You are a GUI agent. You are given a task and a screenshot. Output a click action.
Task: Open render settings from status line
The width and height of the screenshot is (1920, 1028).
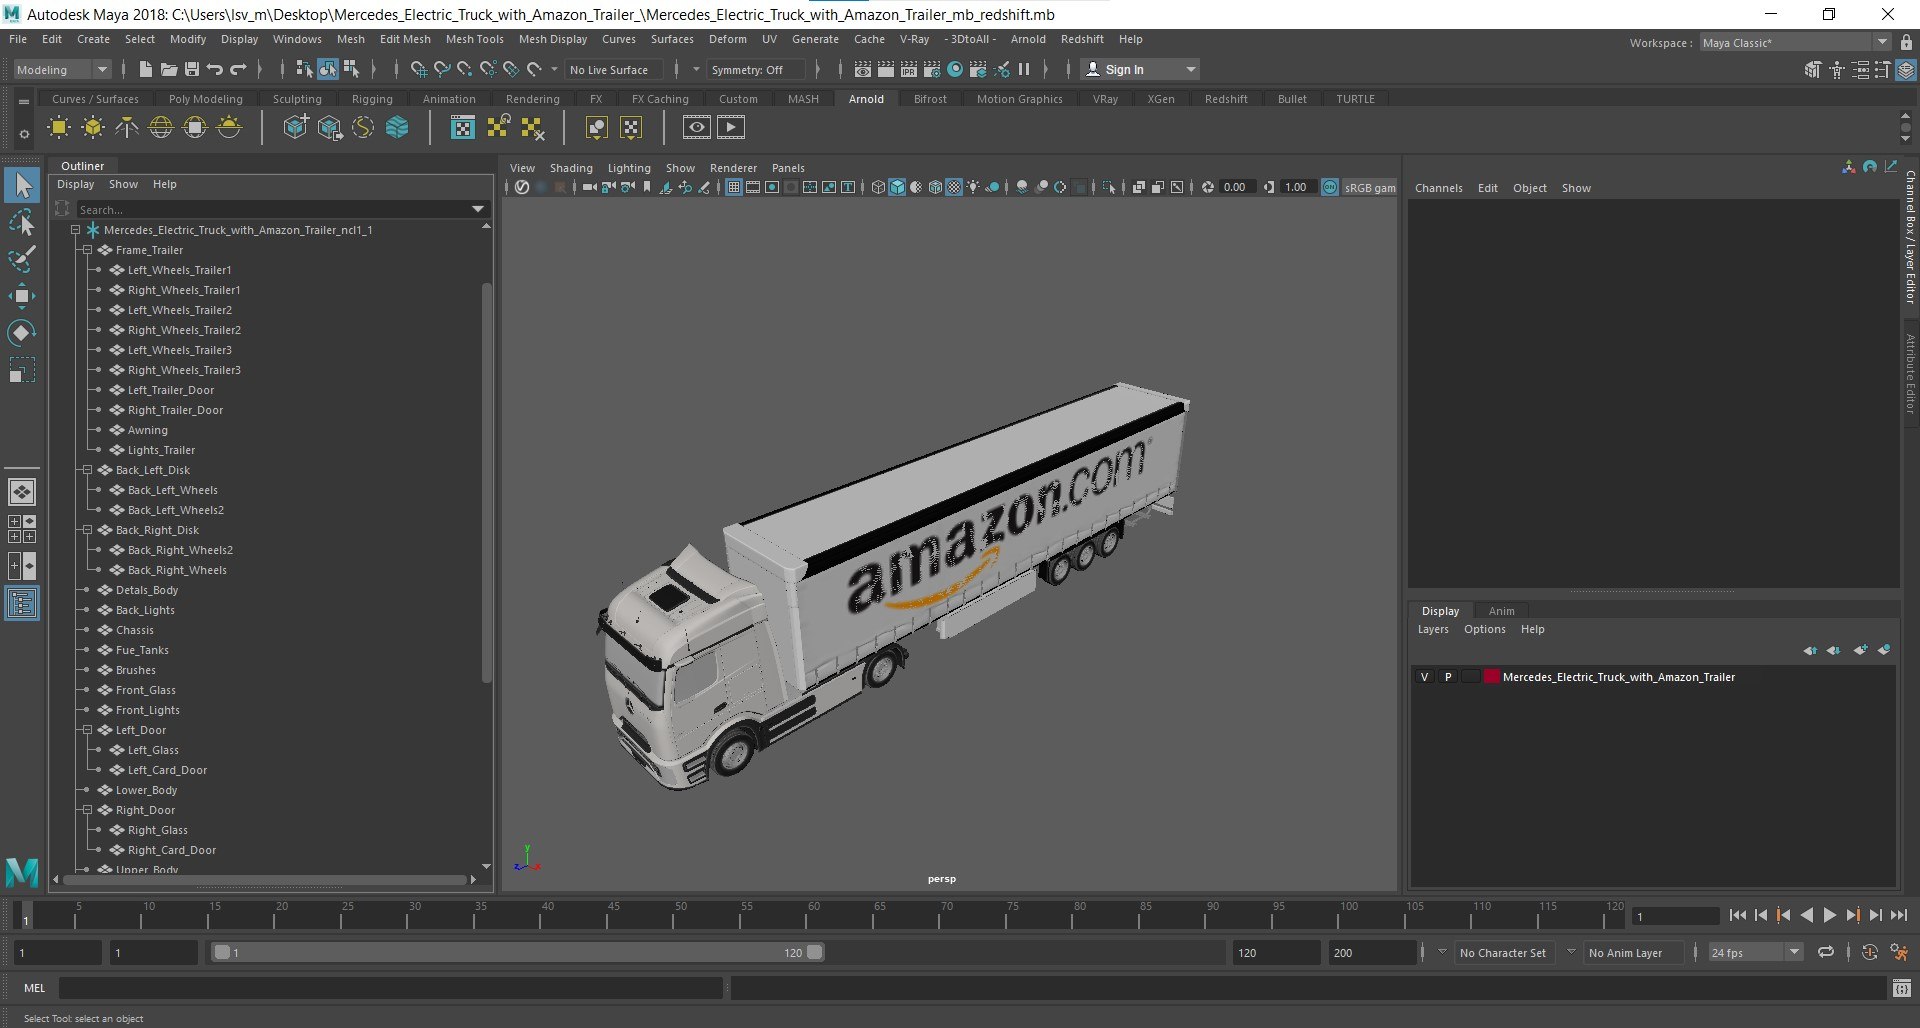932,69
